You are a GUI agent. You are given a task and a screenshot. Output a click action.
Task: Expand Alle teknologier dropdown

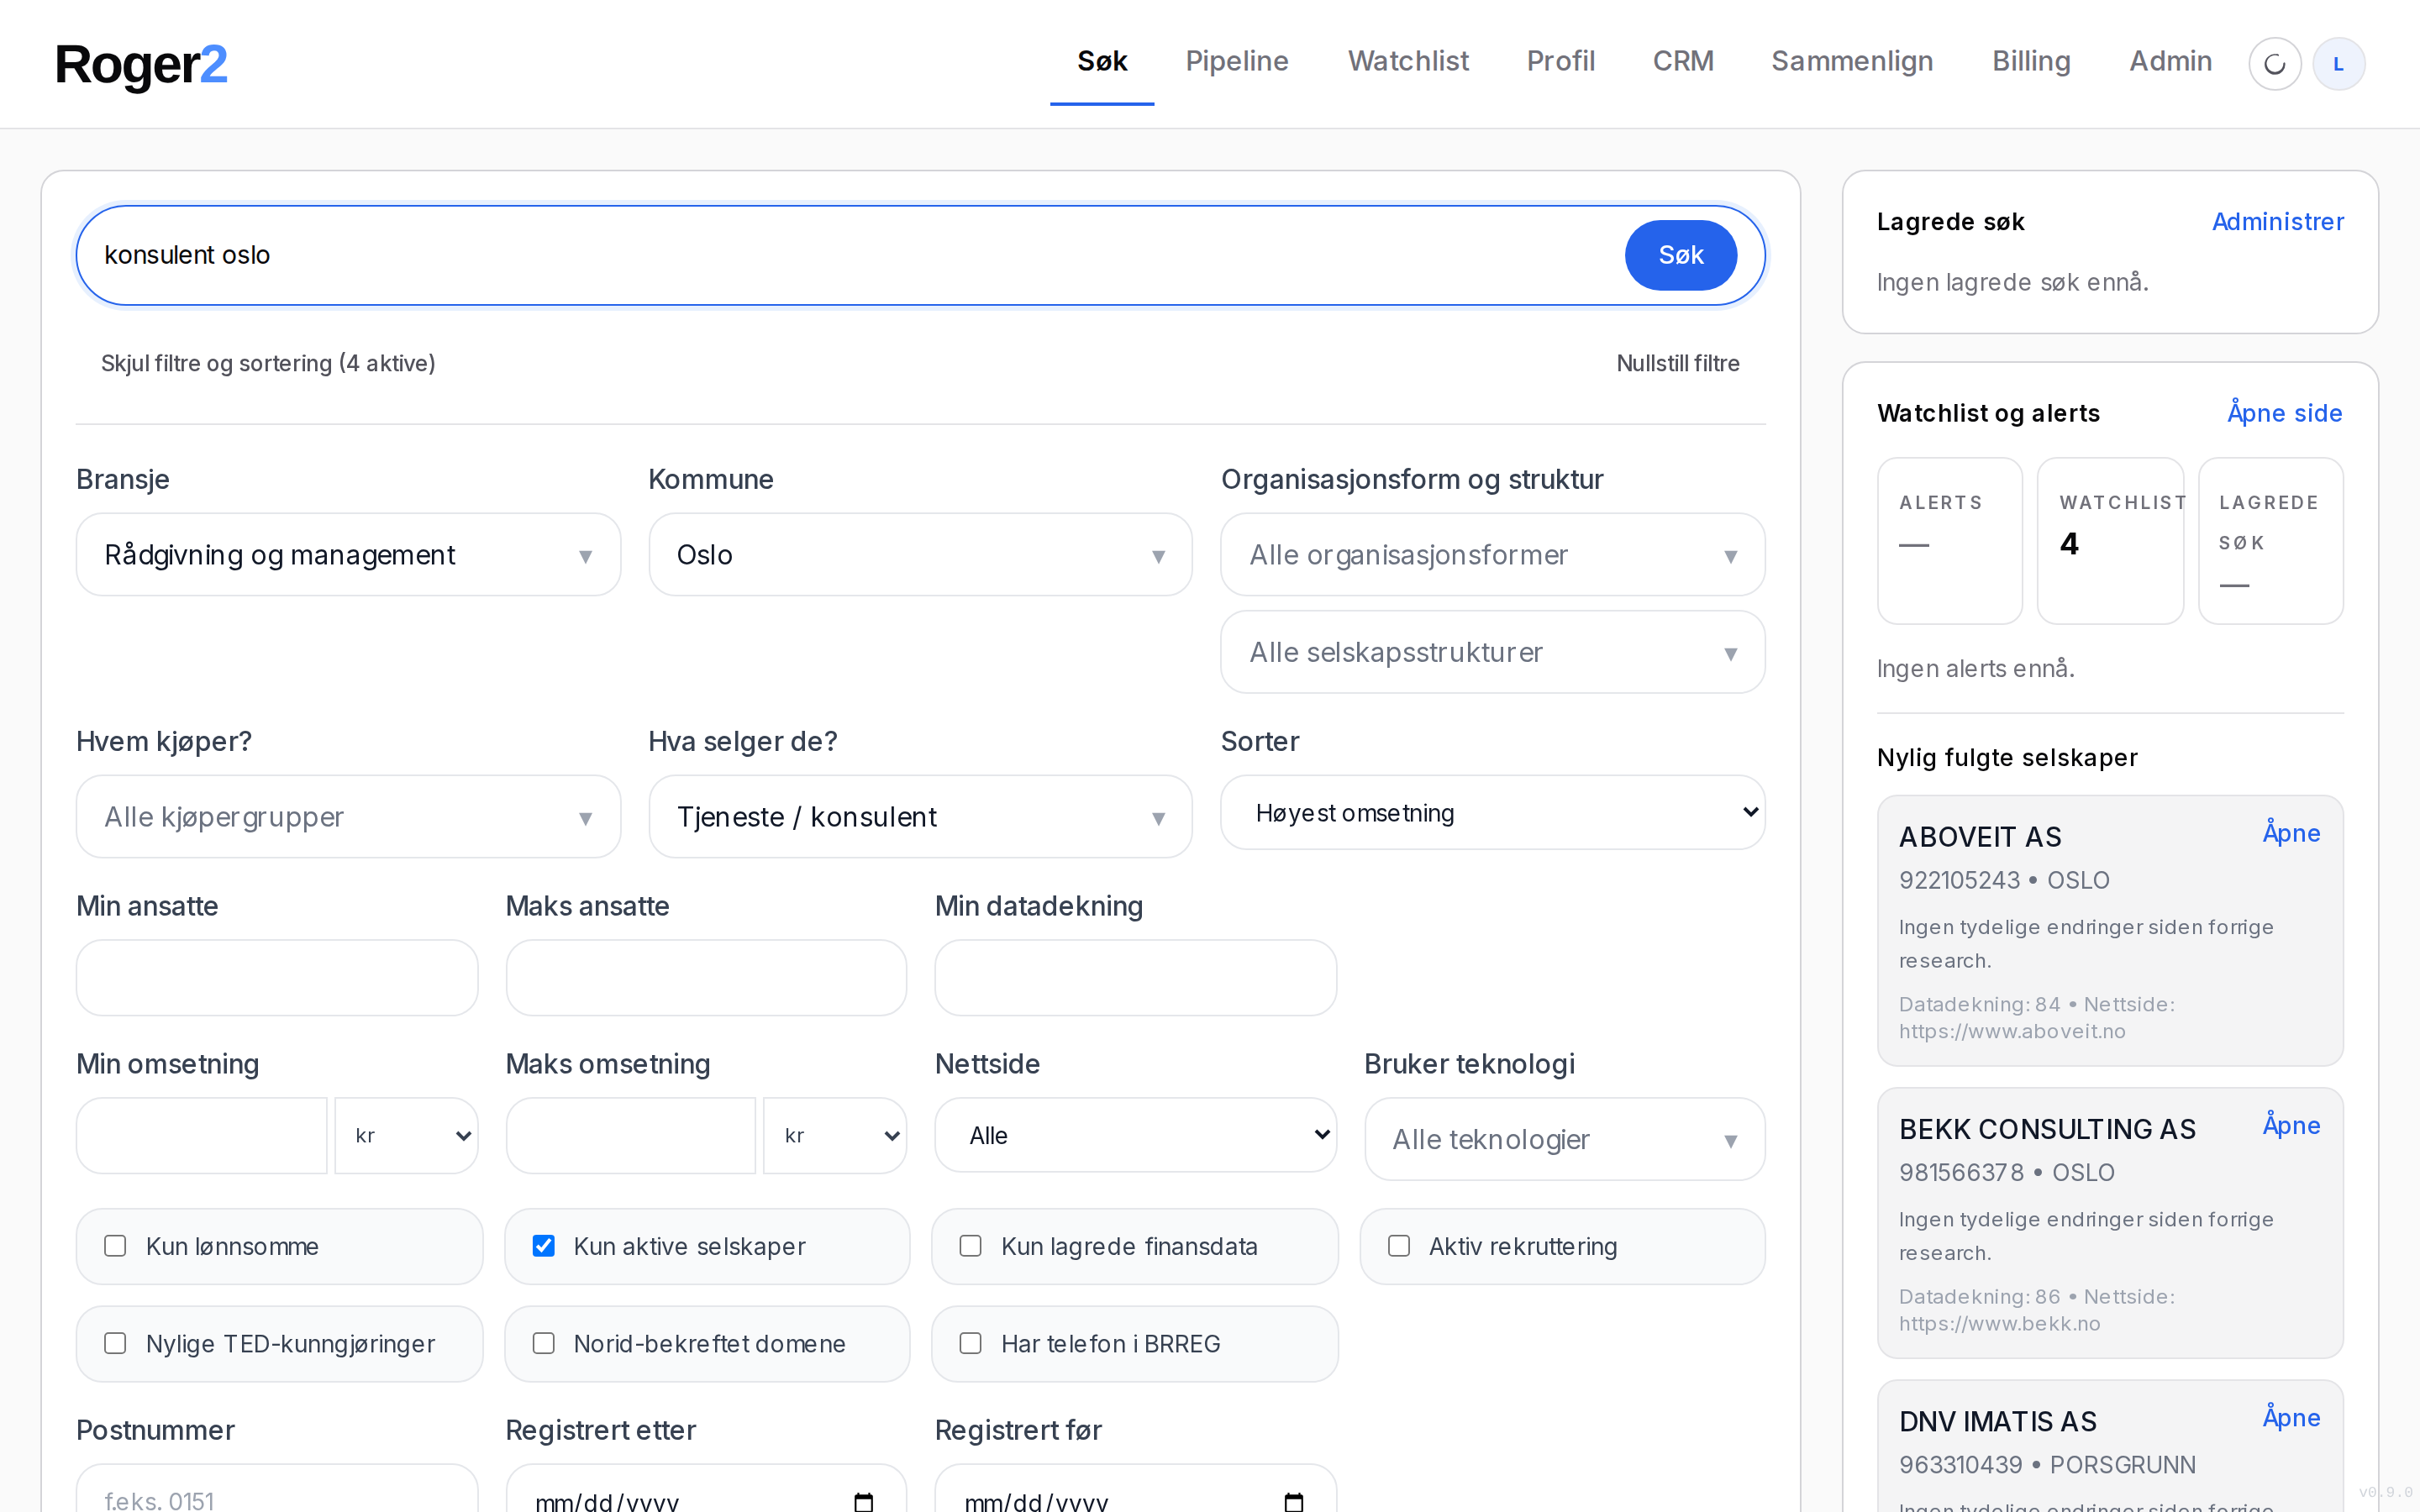(1564, 1139)
